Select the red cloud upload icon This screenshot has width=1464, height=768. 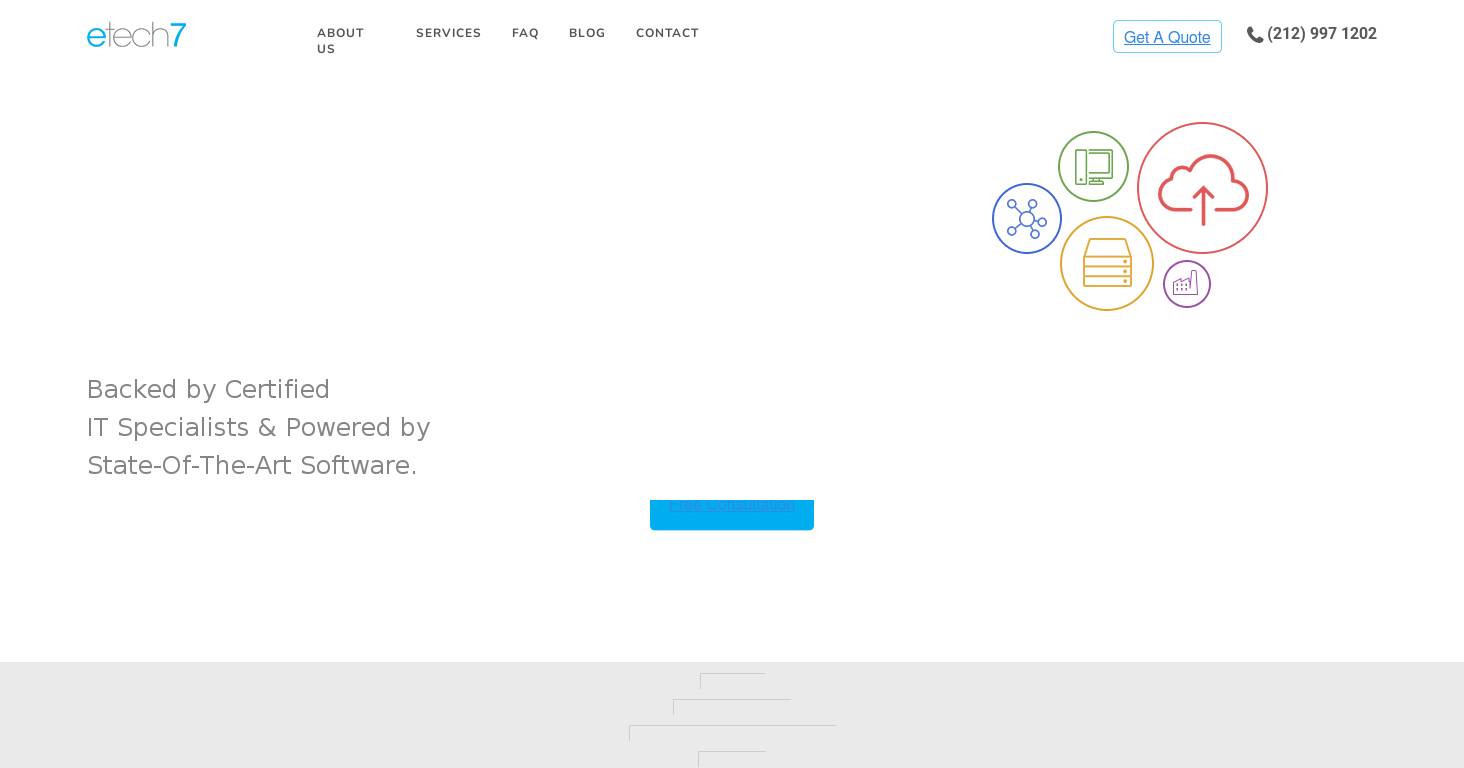[1202, 188]
